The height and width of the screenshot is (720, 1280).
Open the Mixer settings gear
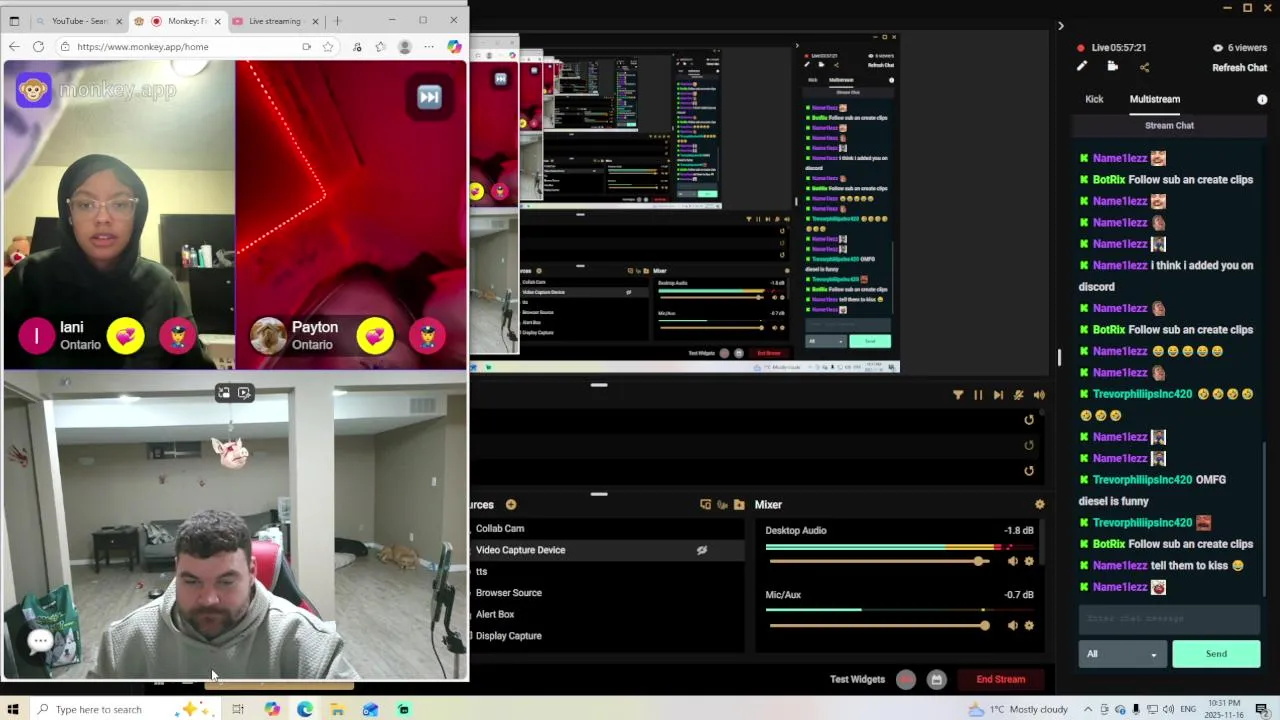1039,505
